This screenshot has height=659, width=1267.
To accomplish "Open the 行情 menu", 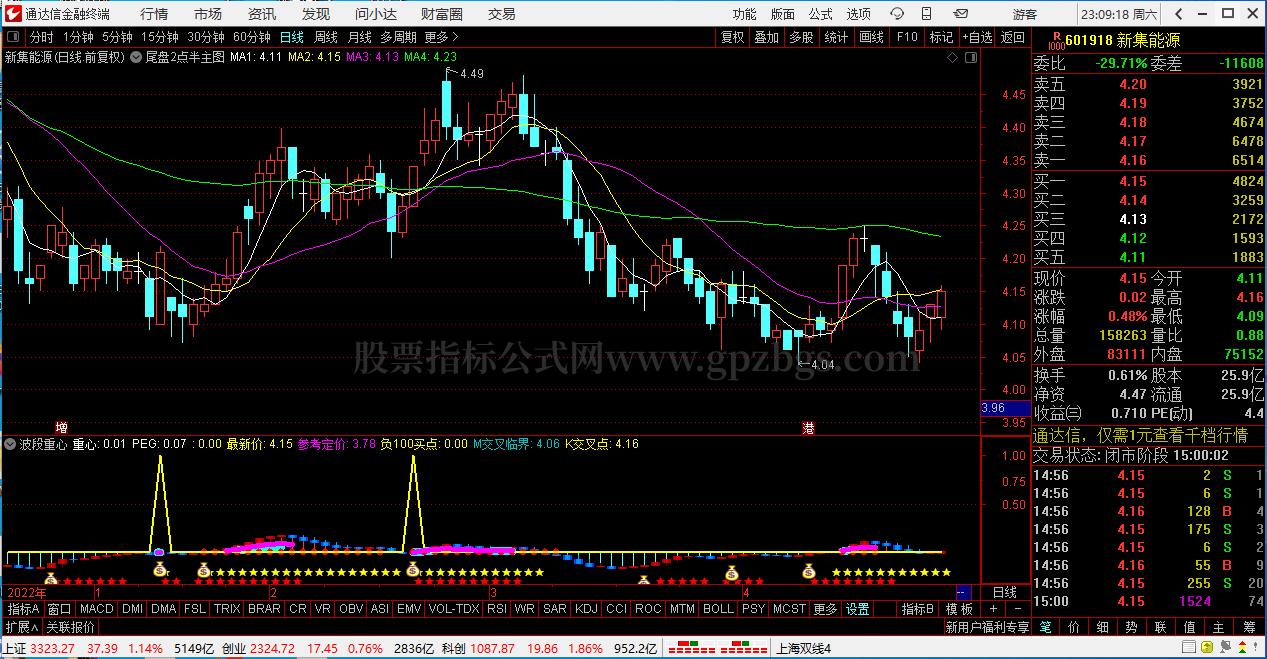I will coord(154,14).
